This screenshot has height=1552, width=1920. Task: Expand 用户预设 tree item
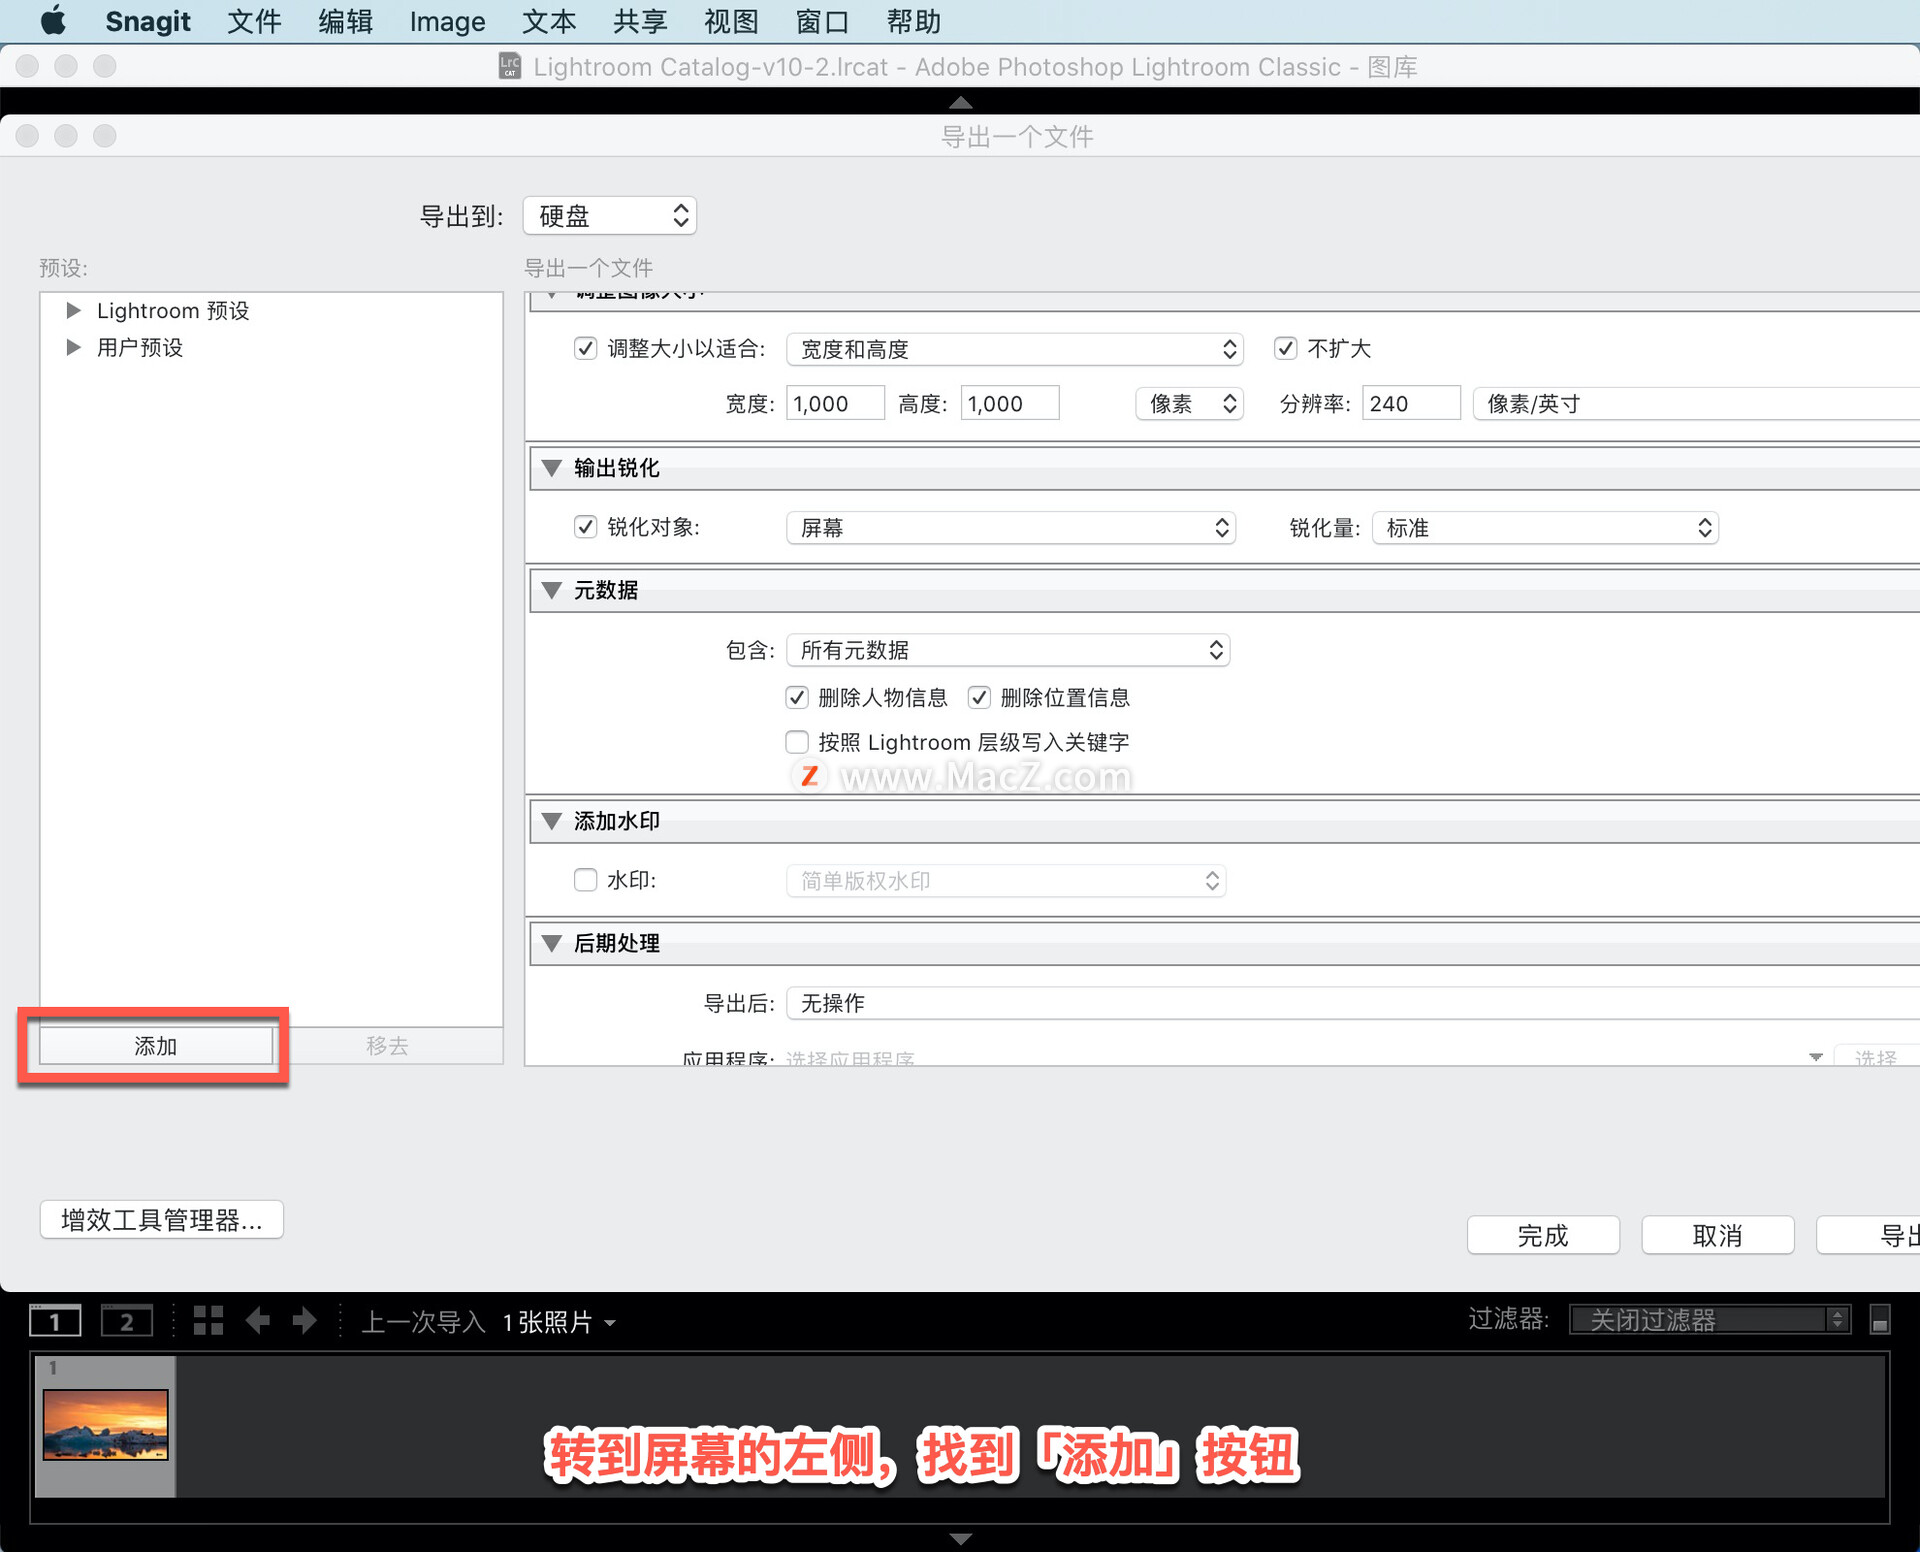(73, 347)
